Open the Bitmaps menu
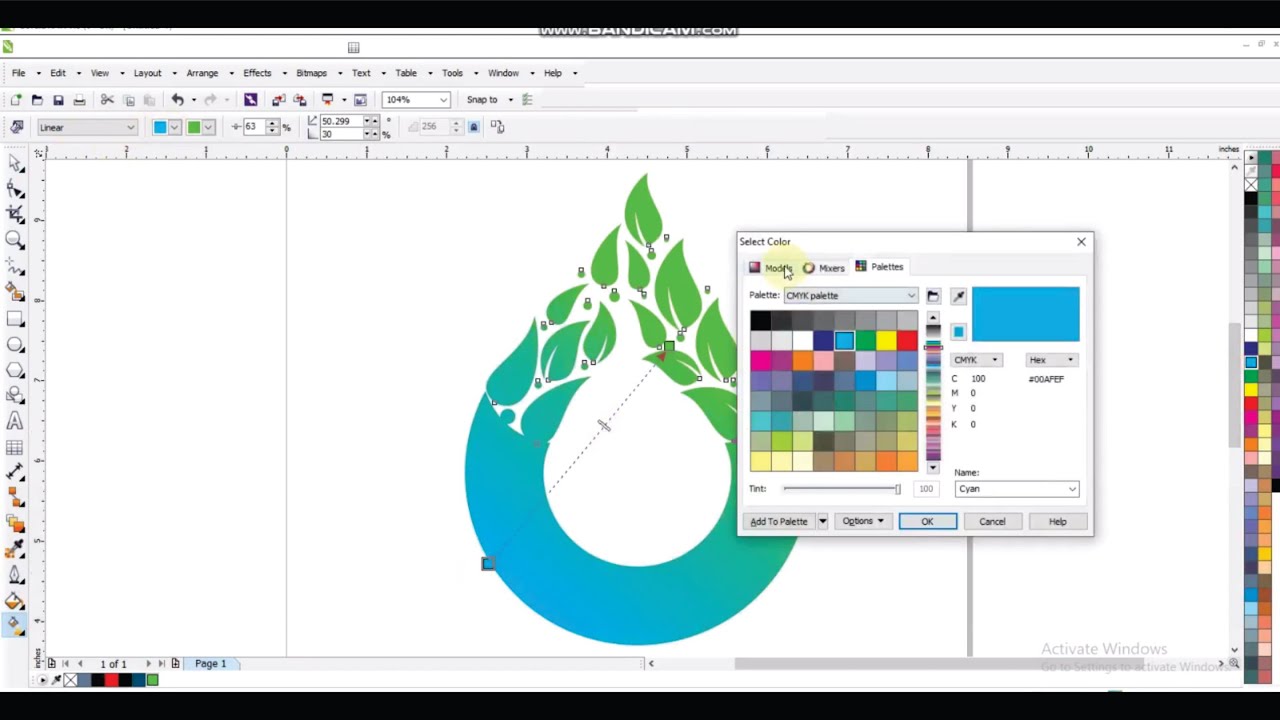This screenshot has height=720, width=1280. point(311,73)
